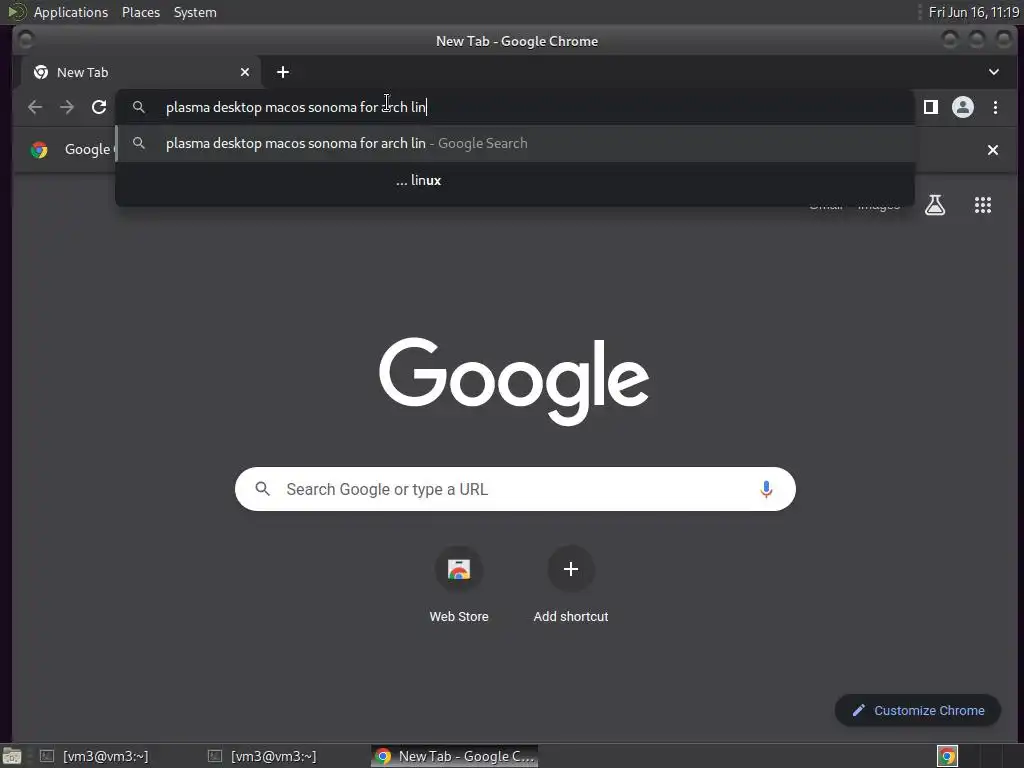This screenshot has height=768, width=1024.
Task: Click the Chrome logo in the infobar
Action: (39, 150)
